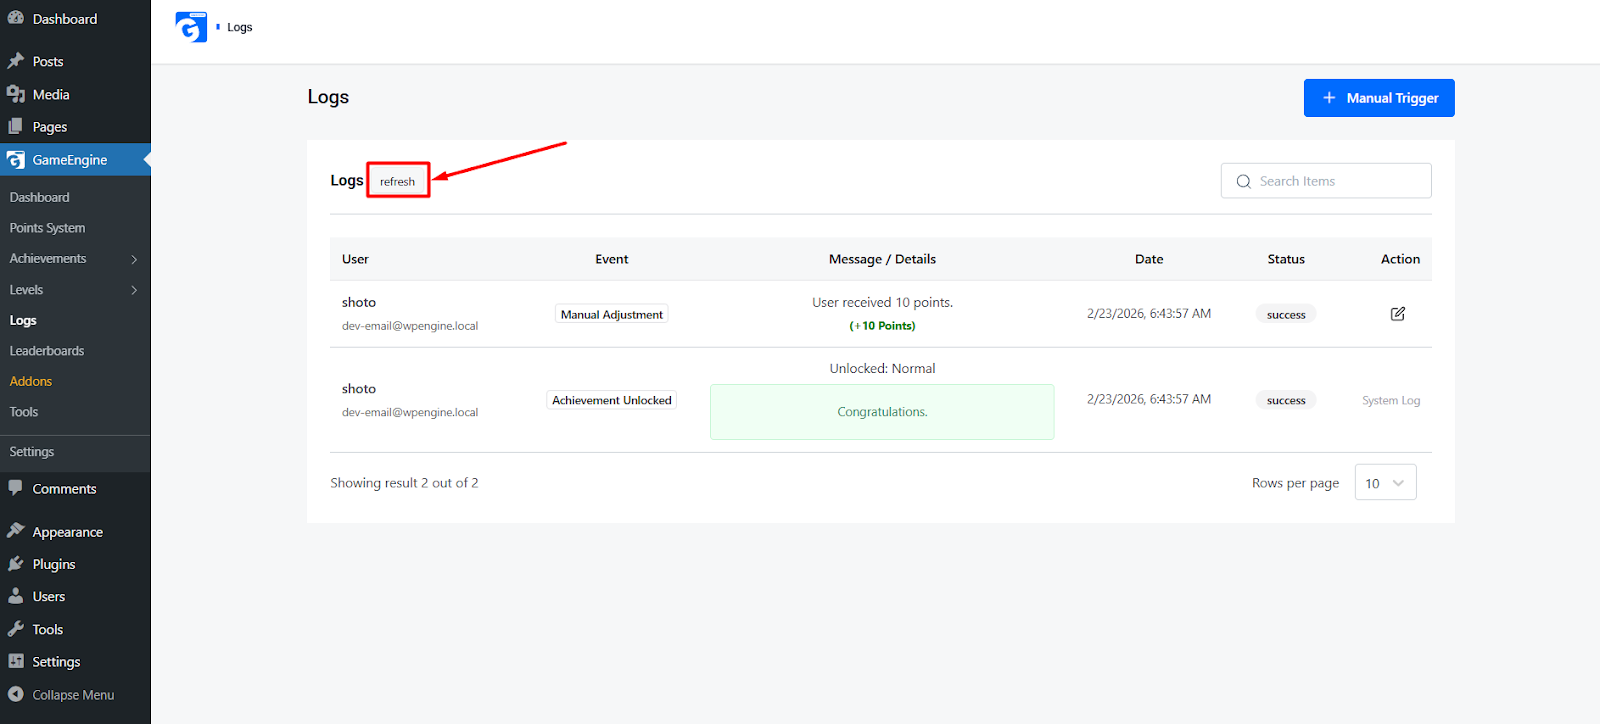Click the Logs breadcrumb in header
Image resolution: width=1600 pixels, height=724 pixels.
pos(240,27)
